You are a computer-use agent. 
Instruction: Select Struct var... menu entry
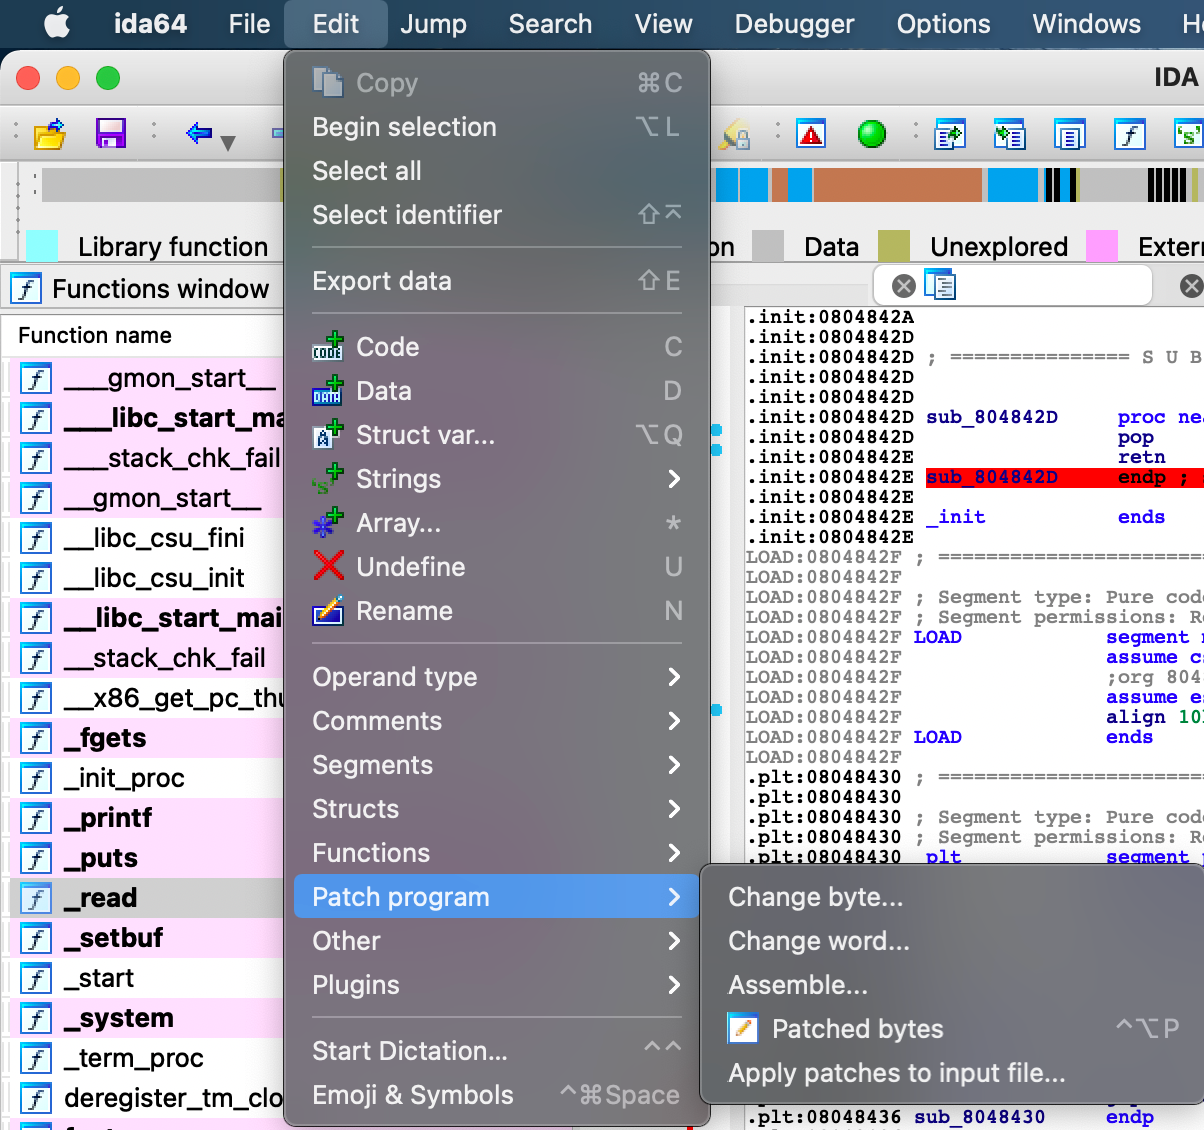tap(497, 435)
